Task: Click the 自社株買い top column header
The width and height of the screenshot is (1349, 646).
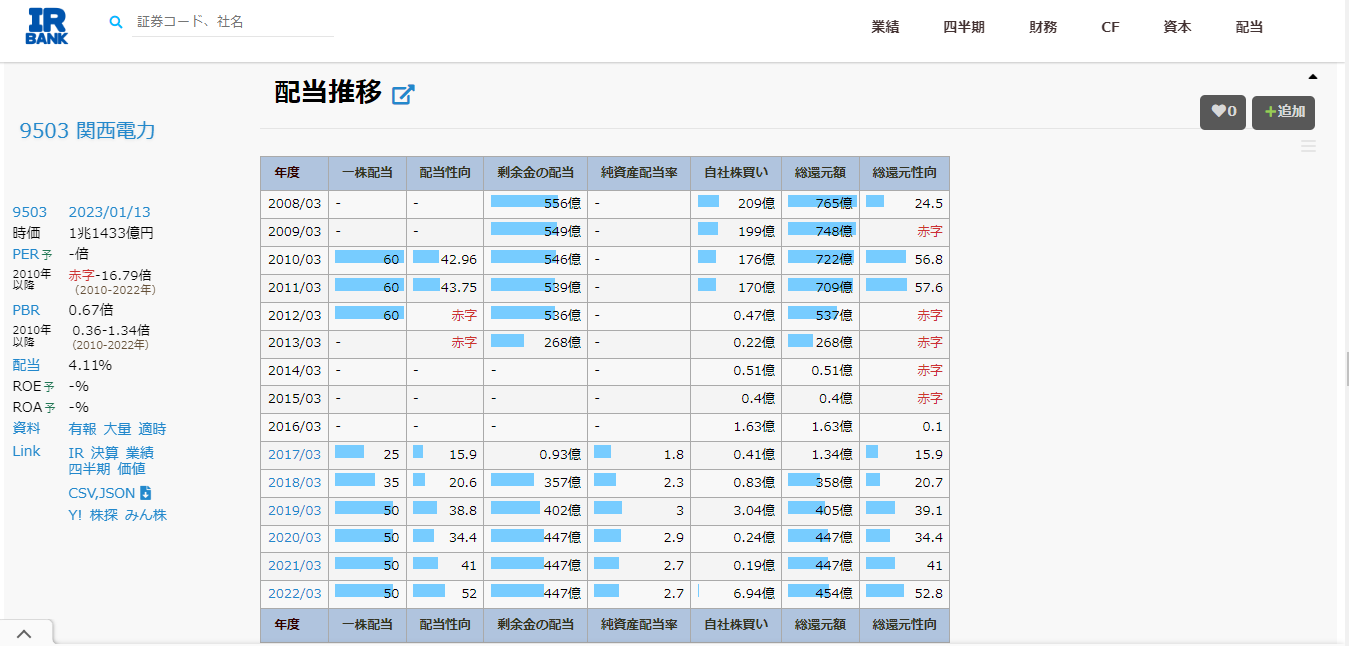Action: coord(736,173)
